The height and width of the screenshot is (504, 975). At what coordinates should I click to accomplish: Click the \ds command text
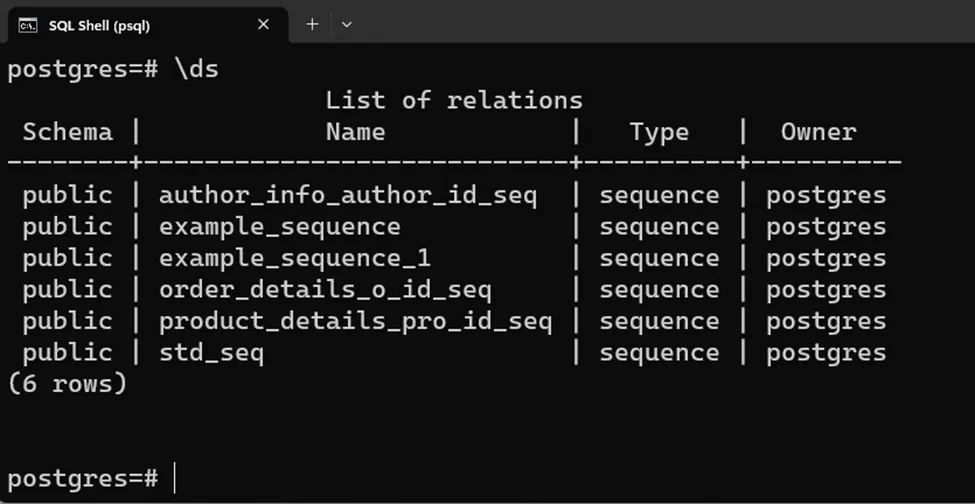[x=196, y=69]
